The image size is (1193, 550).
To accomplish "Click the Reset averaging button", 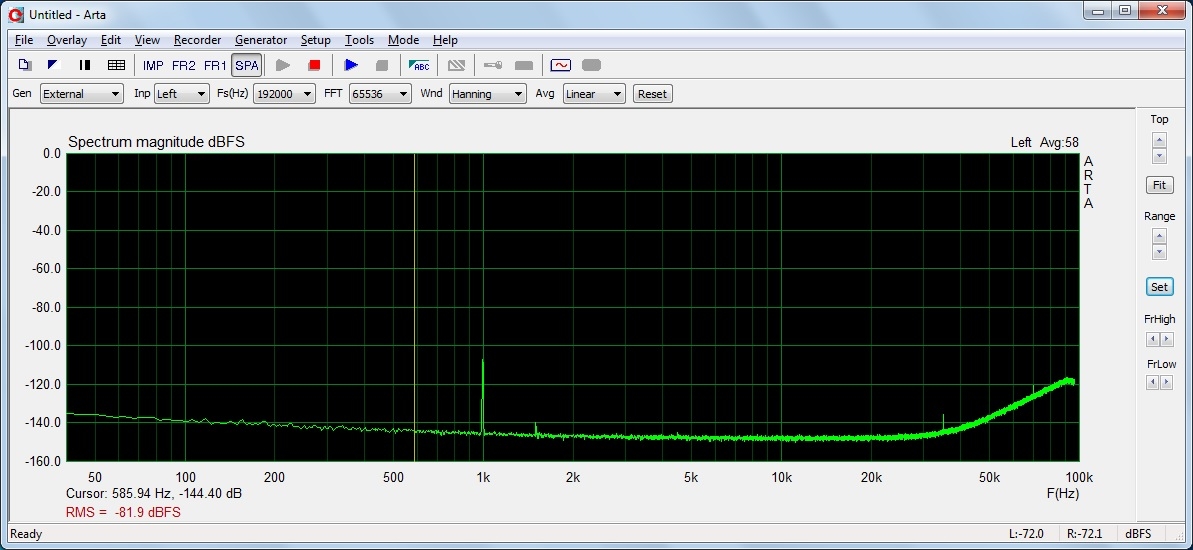I will click(652, 94).
